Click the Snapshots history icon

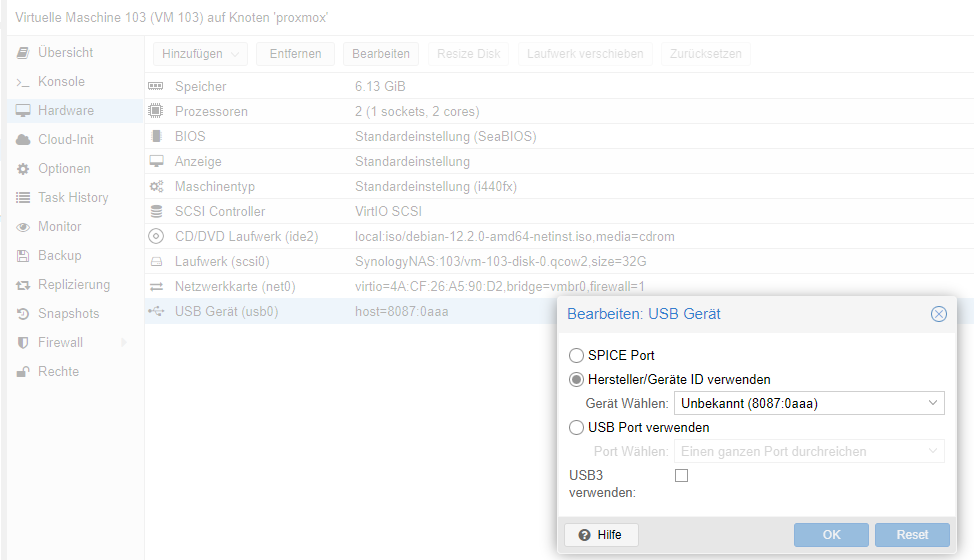(x=23, y=314)
